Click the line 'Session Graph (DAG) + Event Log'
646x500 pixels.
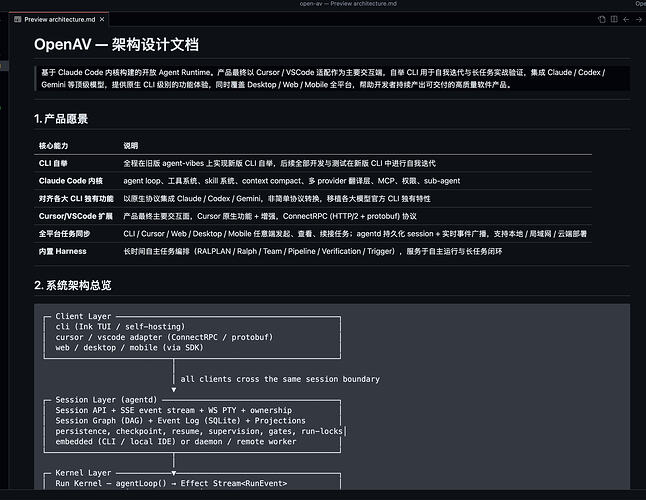click(x=180, y=421)
